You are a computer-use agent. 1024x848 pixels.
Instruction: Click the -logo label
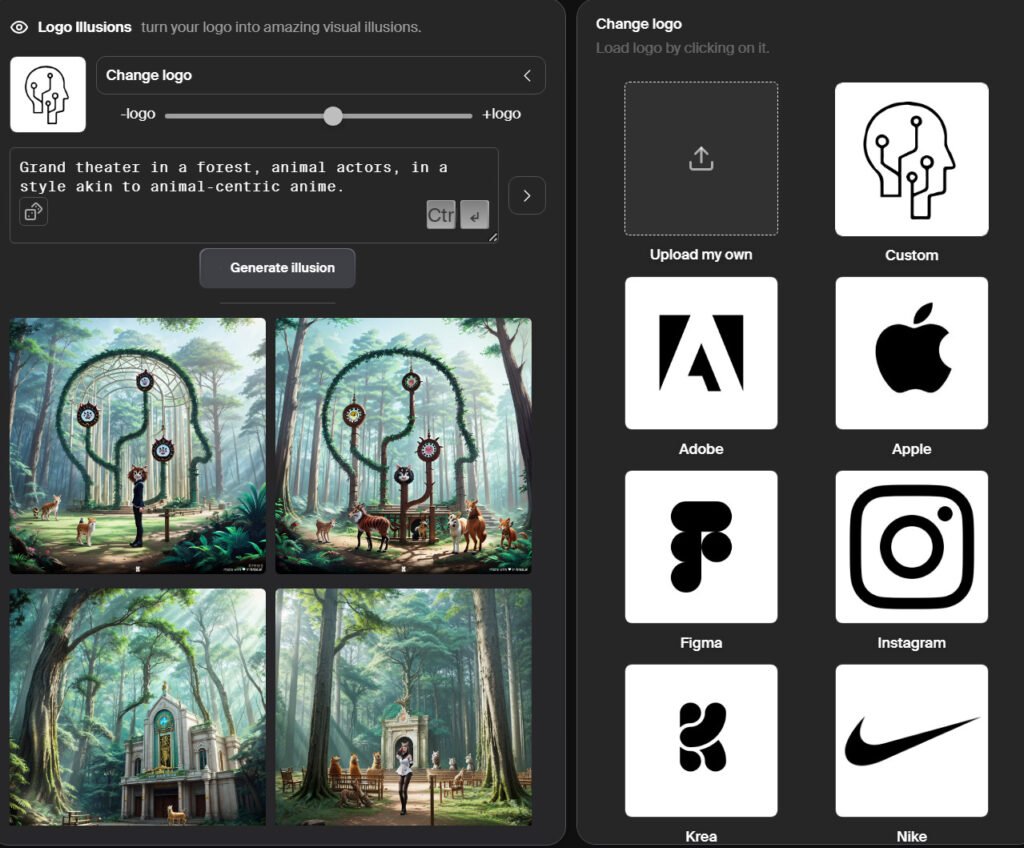(138, 114)
